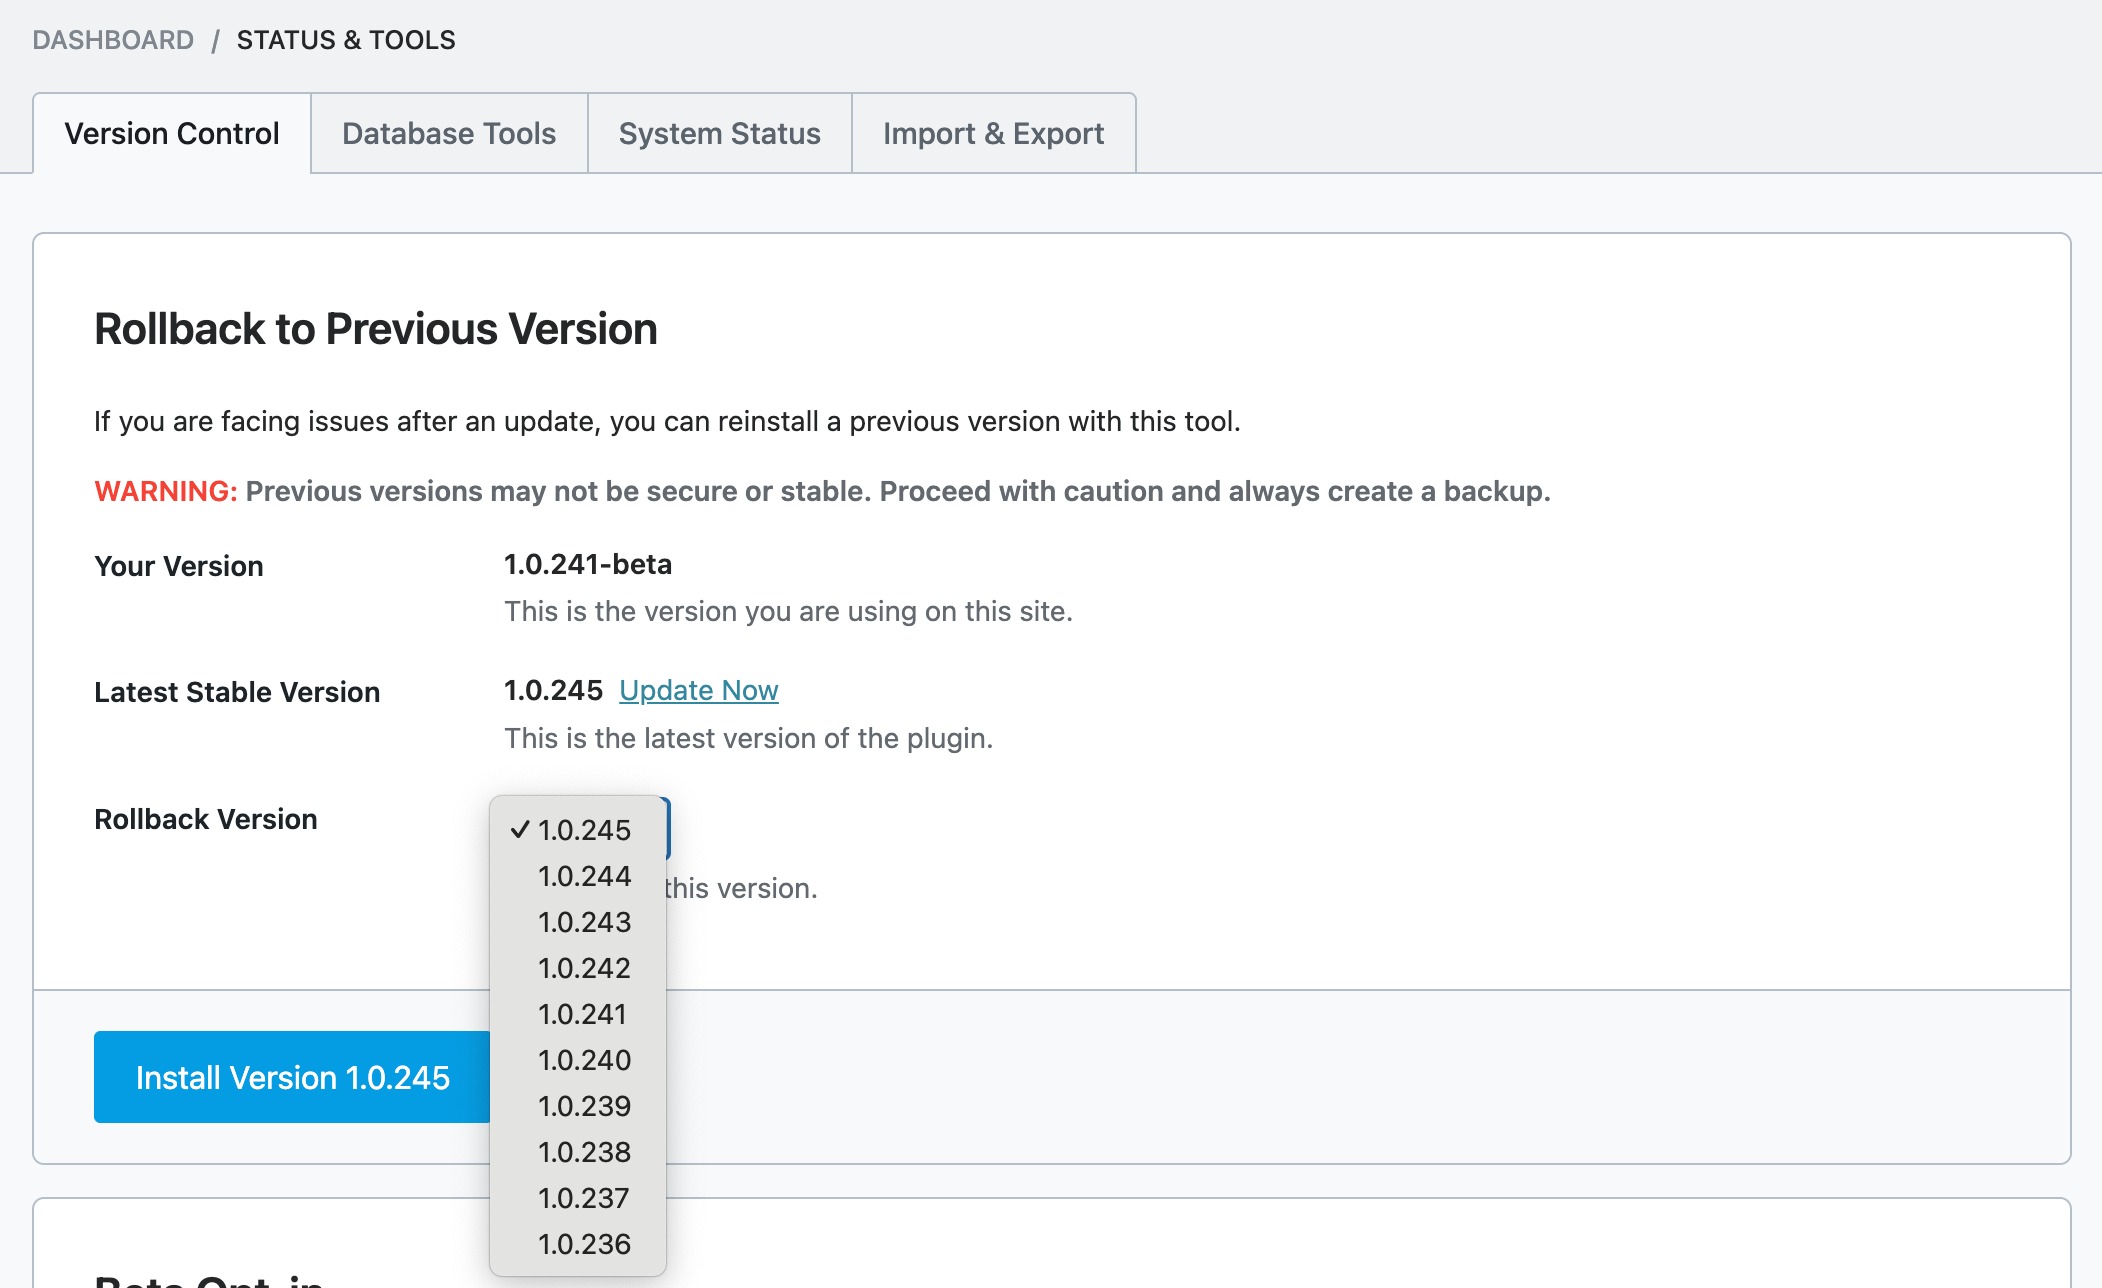Screen dimensions: 2102x1288
Task: Pick version 1.0.243 in the dropdown
Action: [x=584, y=922]
